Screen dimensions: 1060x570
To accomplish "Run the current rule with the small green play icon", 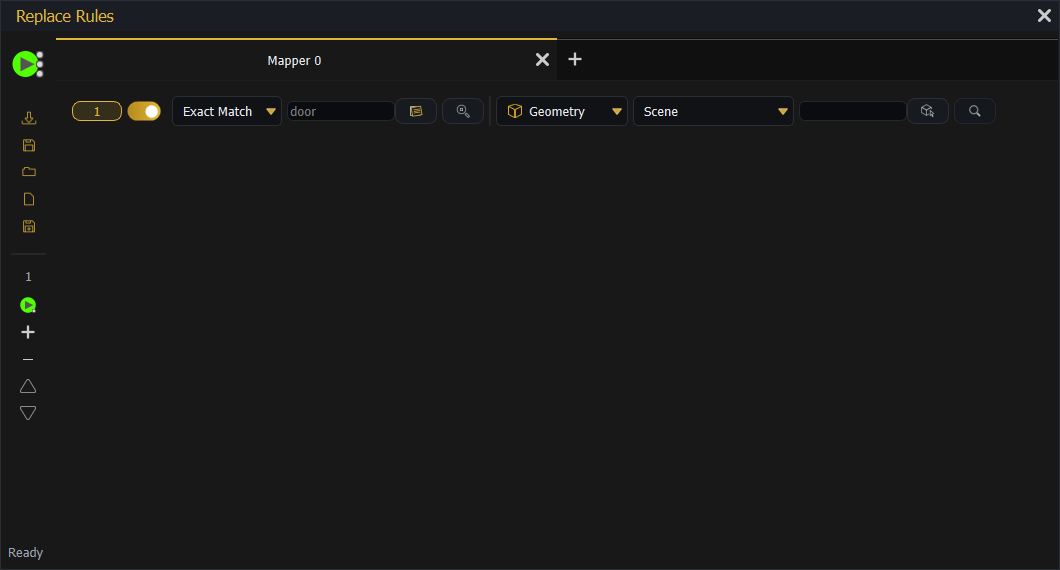I will pyautogui.click(x=28, y=305).
